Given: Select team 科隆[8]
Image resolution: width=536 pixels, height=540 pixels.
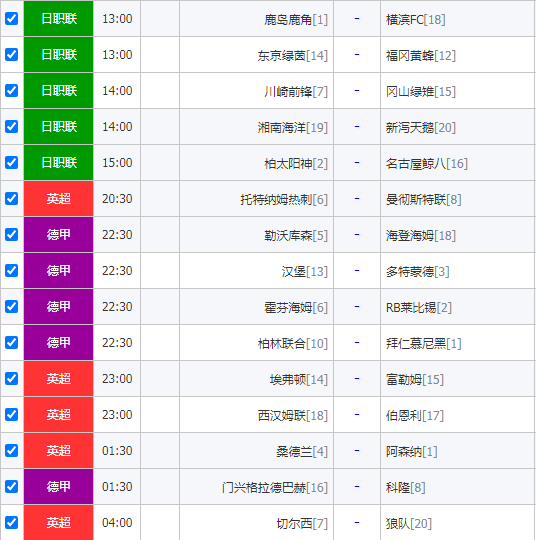Looking at the screenshot, I should (405, 488).
